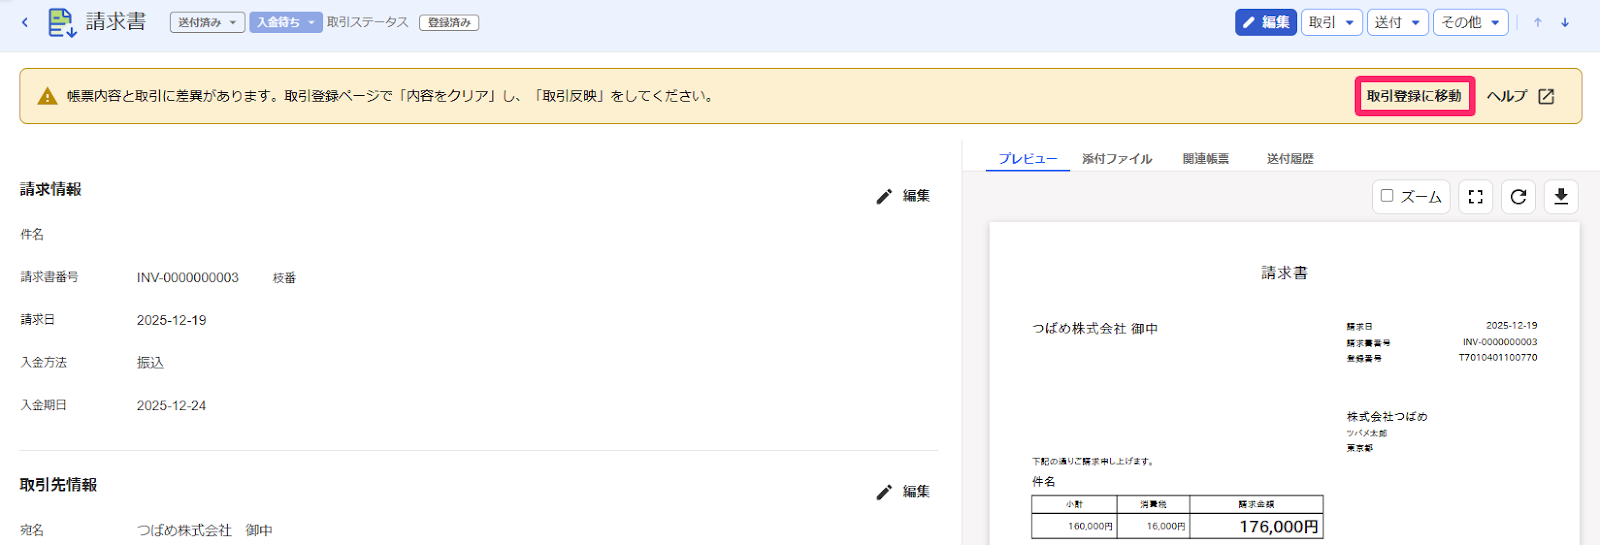Reload the preview with refresh icon
Image resolution: width=1600 pixels, height=545 pixels.
coord(1518,197)
